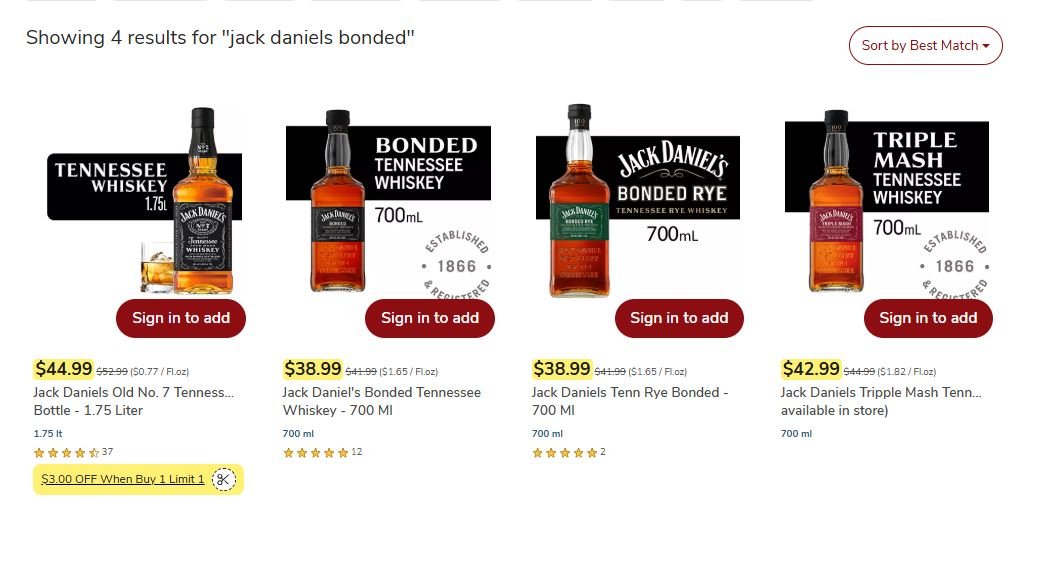Click Sign in to add for Bonded Tennessee Whiskey
The width and height of the screenshot is (1049, 565).
430,318
